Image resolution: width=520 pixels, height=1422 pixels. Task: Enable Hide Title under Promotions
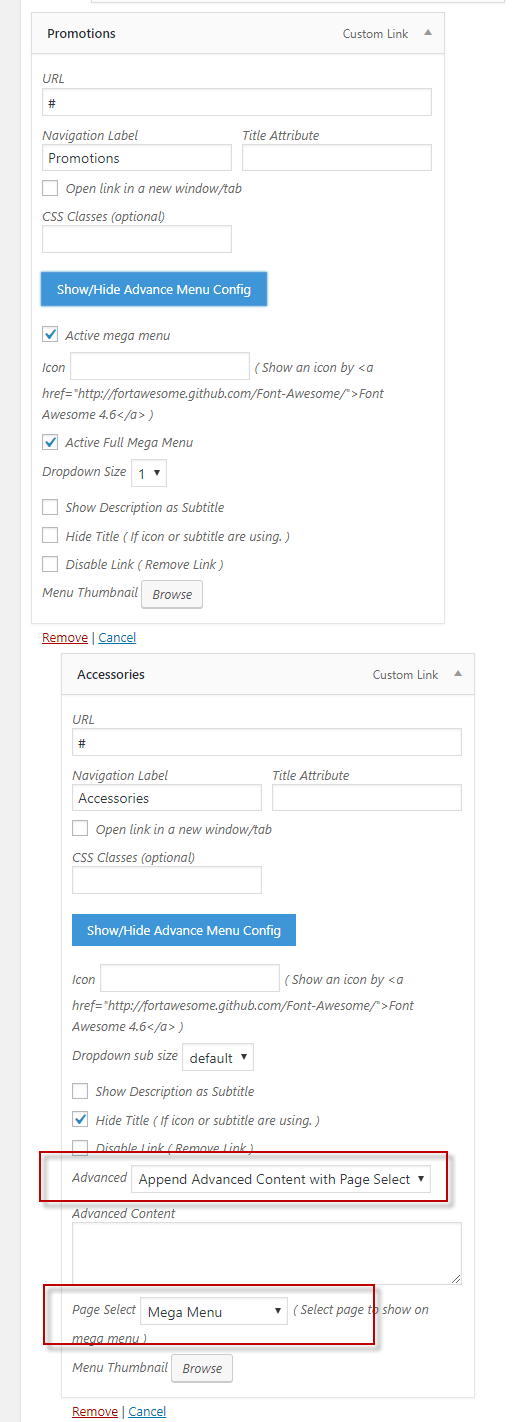pos(50,536)
